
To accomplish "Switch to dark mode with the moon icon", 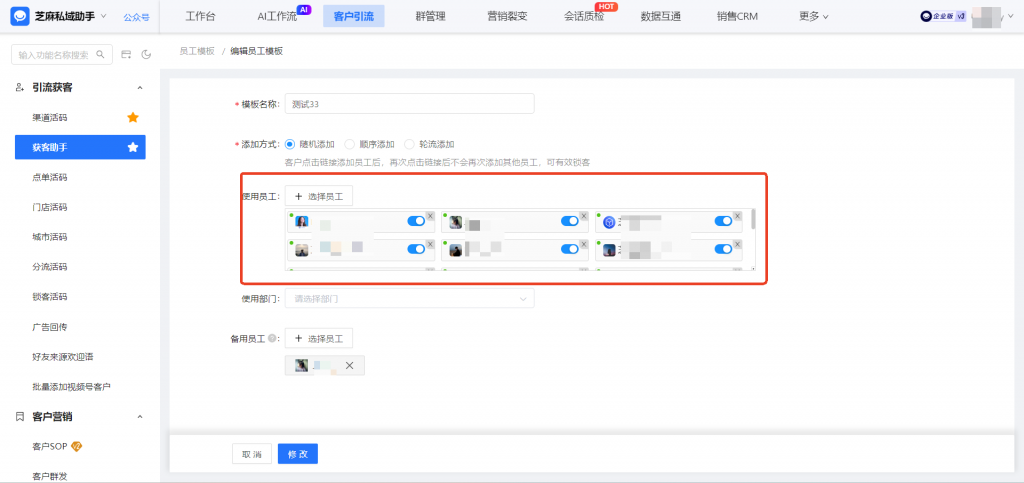I will click(146, 55).
